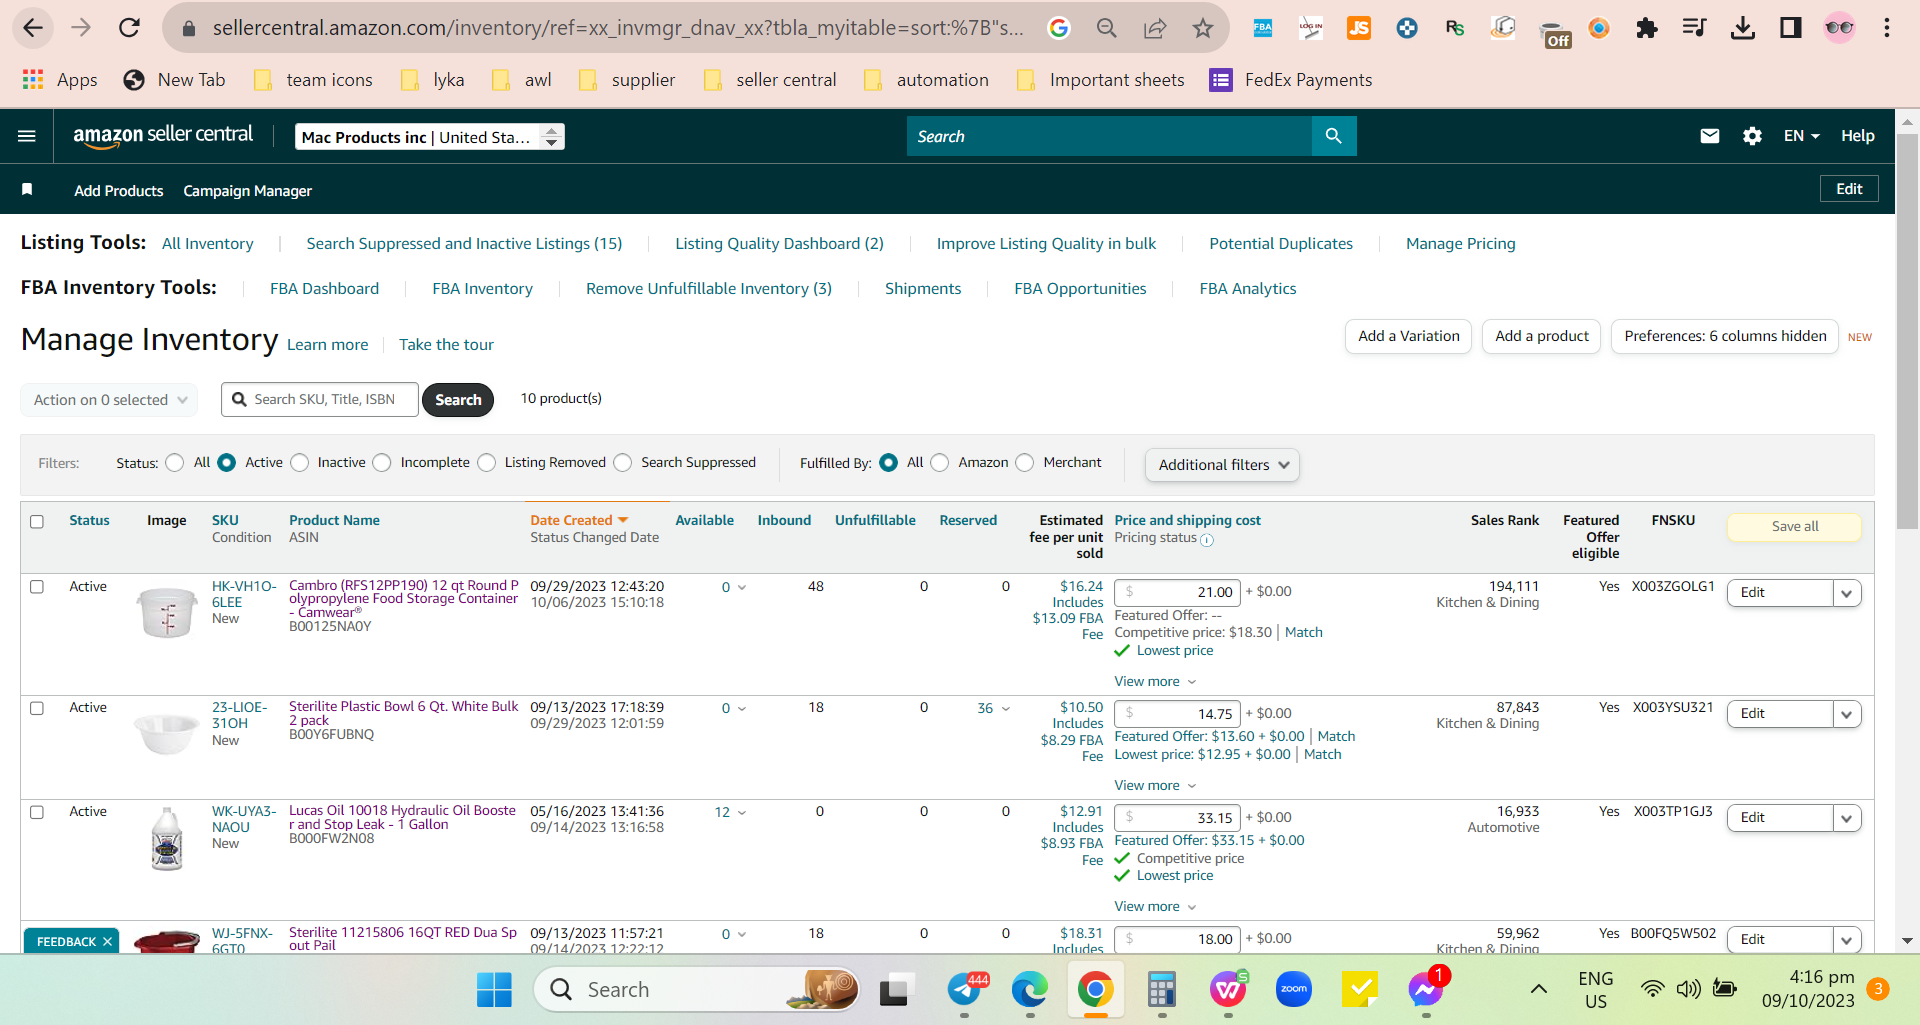Screen dimensions: 1920x1025
Task: Open the Action on 0 selected dropdown
Action: [110, 400]
